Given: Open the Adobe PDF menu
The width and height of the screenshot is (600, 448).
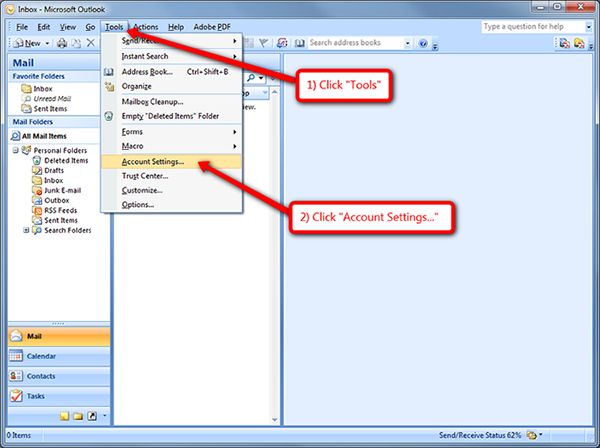Looking at the screenshot, I should click(x=212, y=27).
